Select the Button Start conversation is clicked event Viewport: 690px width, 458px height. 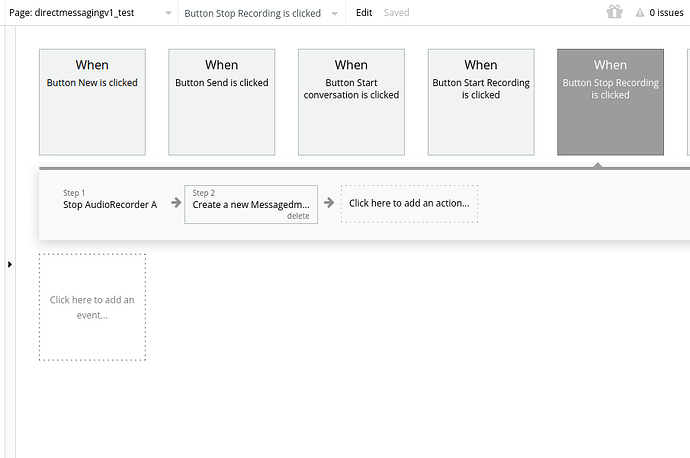[x=351, y=102]
